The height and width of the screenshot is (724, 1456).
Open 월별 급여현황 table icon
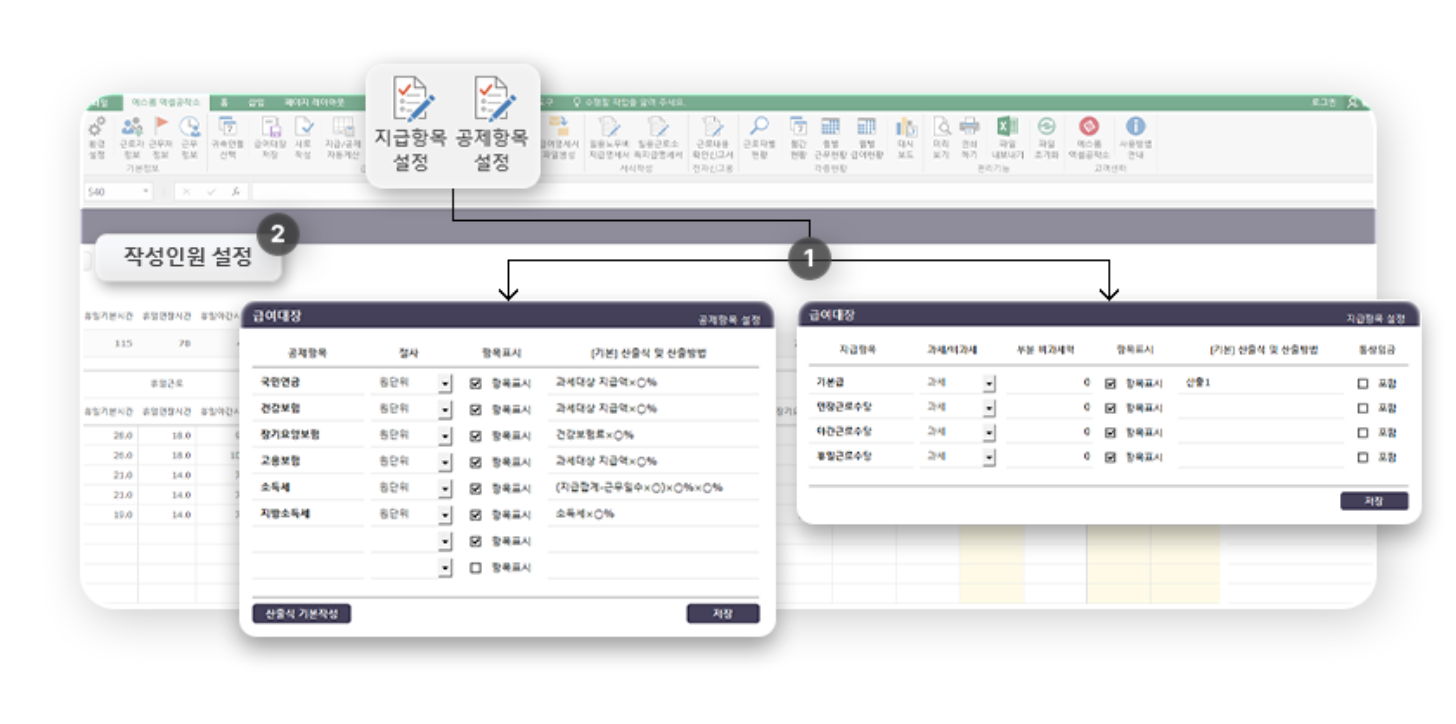[867, 127]
